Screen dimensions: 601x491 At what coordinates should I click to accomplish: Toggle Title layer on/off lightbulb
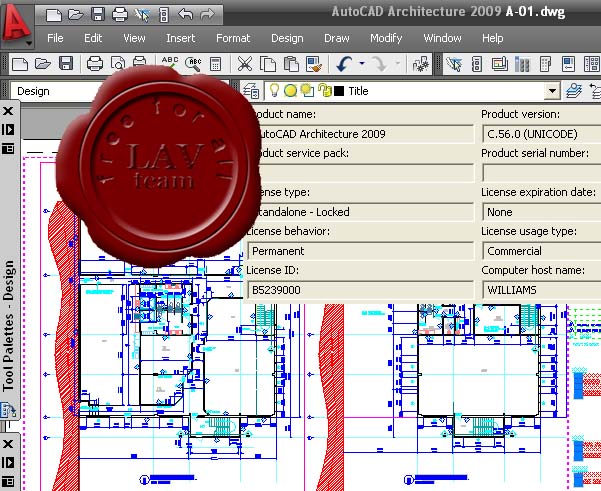pyautogui.click(x=274, y=90)
